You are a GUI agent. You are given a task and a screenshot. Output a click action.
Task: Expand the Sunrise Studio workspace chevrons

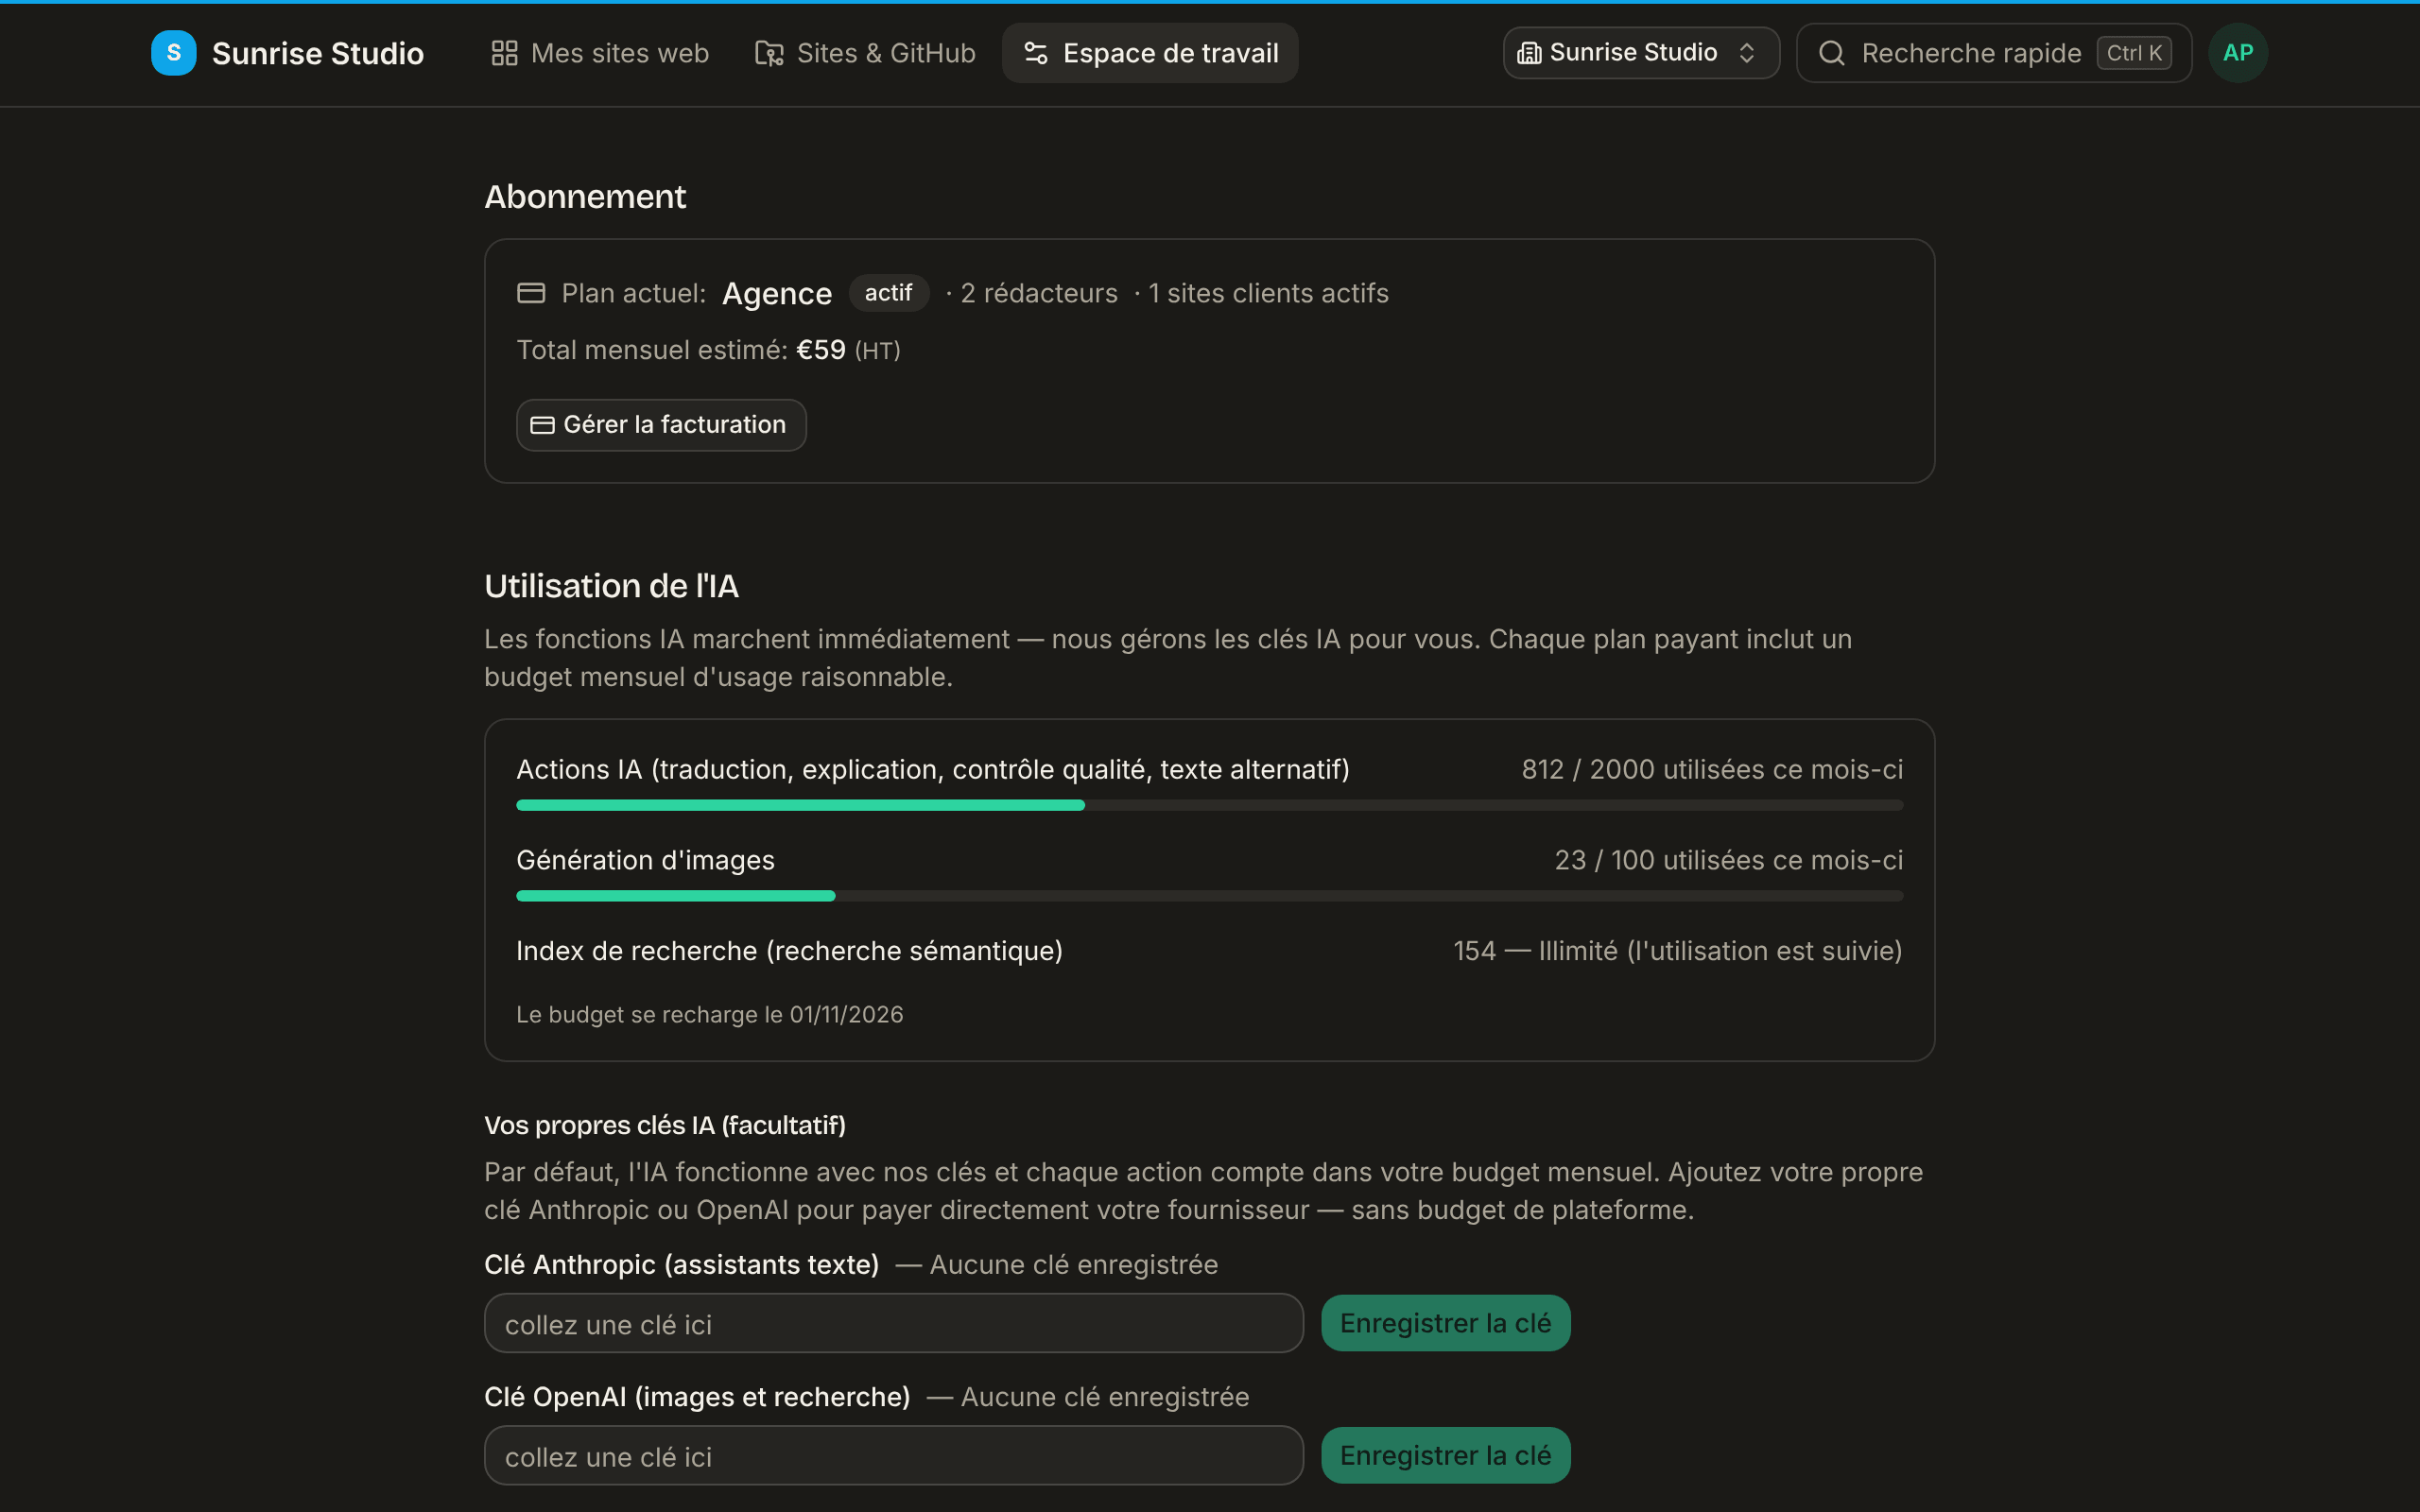(1747, 53)
